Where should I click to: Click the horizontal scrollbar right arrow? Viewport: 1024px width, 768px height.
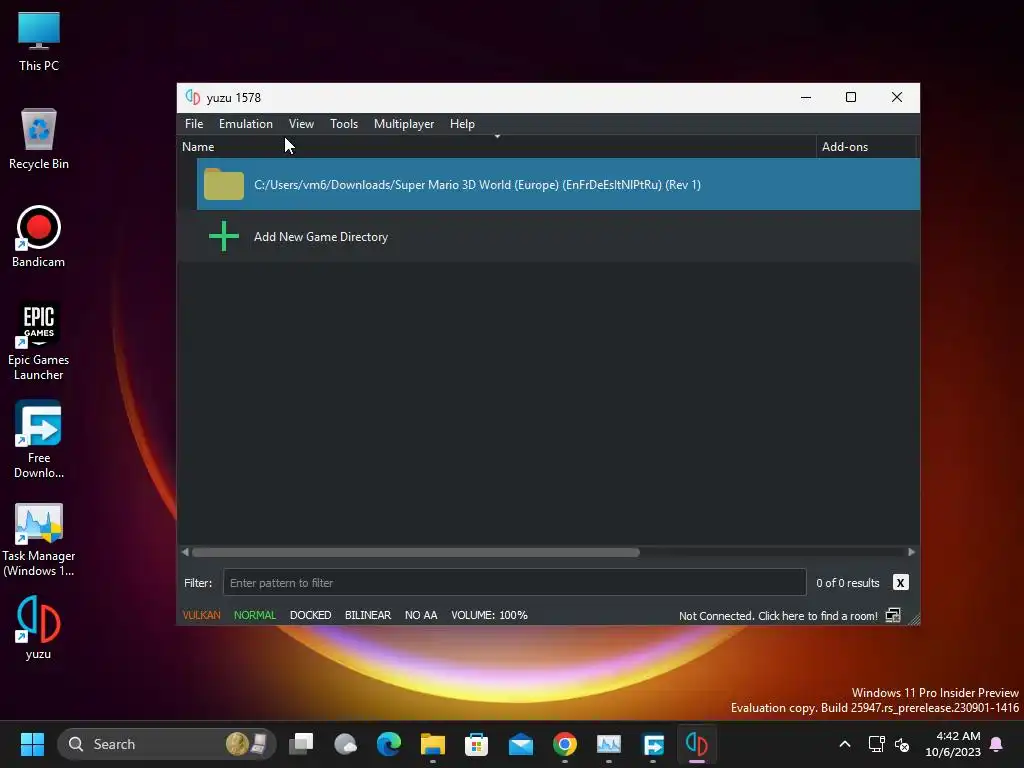(x=911, y=552)
